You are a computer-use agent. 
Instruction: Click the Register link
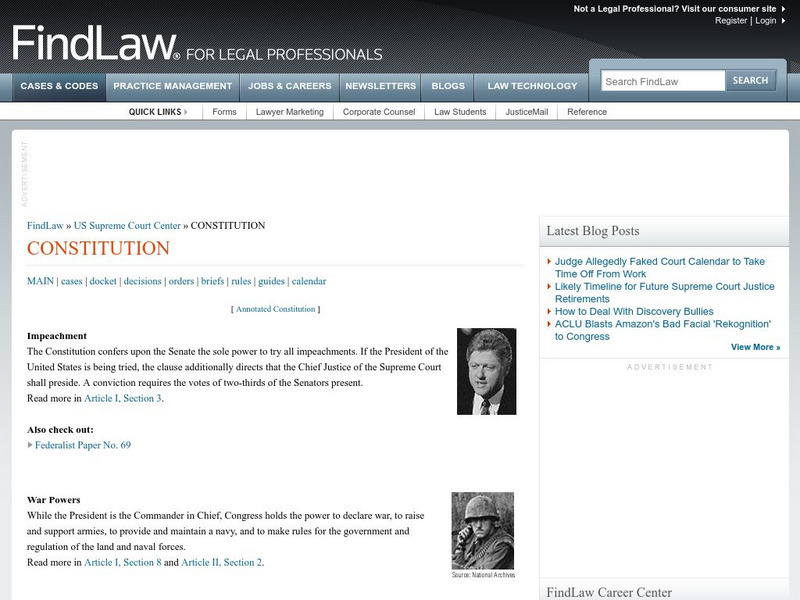tap(731, 20)
